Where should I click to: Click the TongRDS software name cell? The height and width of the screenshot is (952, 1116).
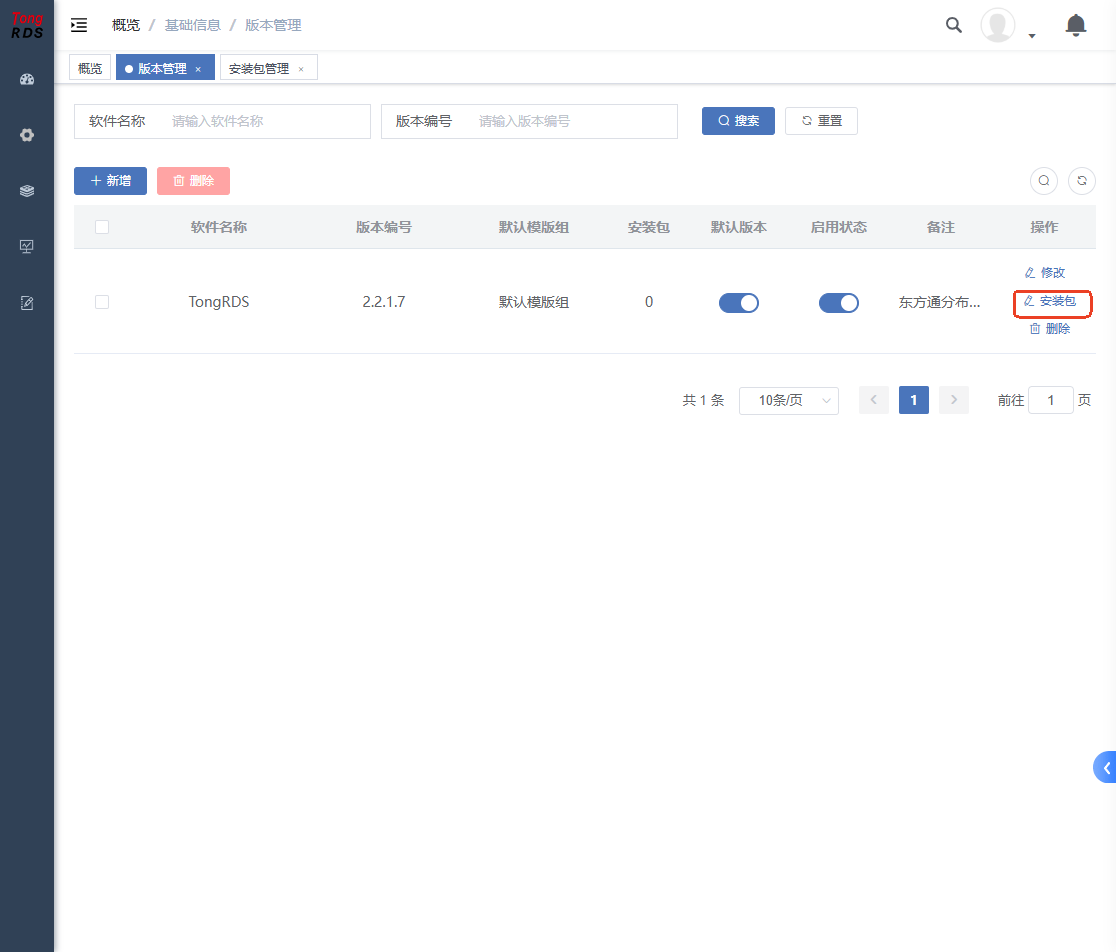point(219,302)
